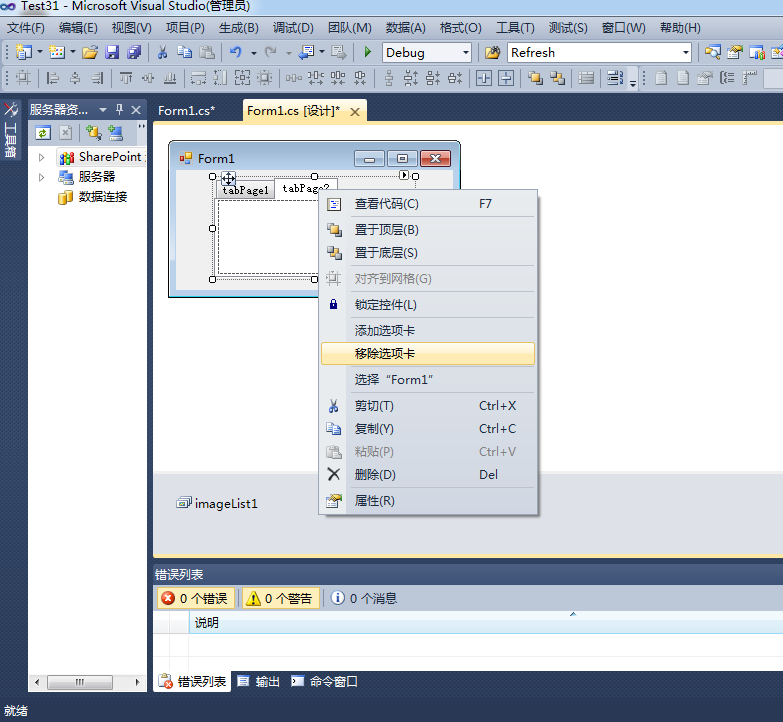Open the Debug configuration dropdown
This screenshot has width=783, height=722.
click(465, 52)
